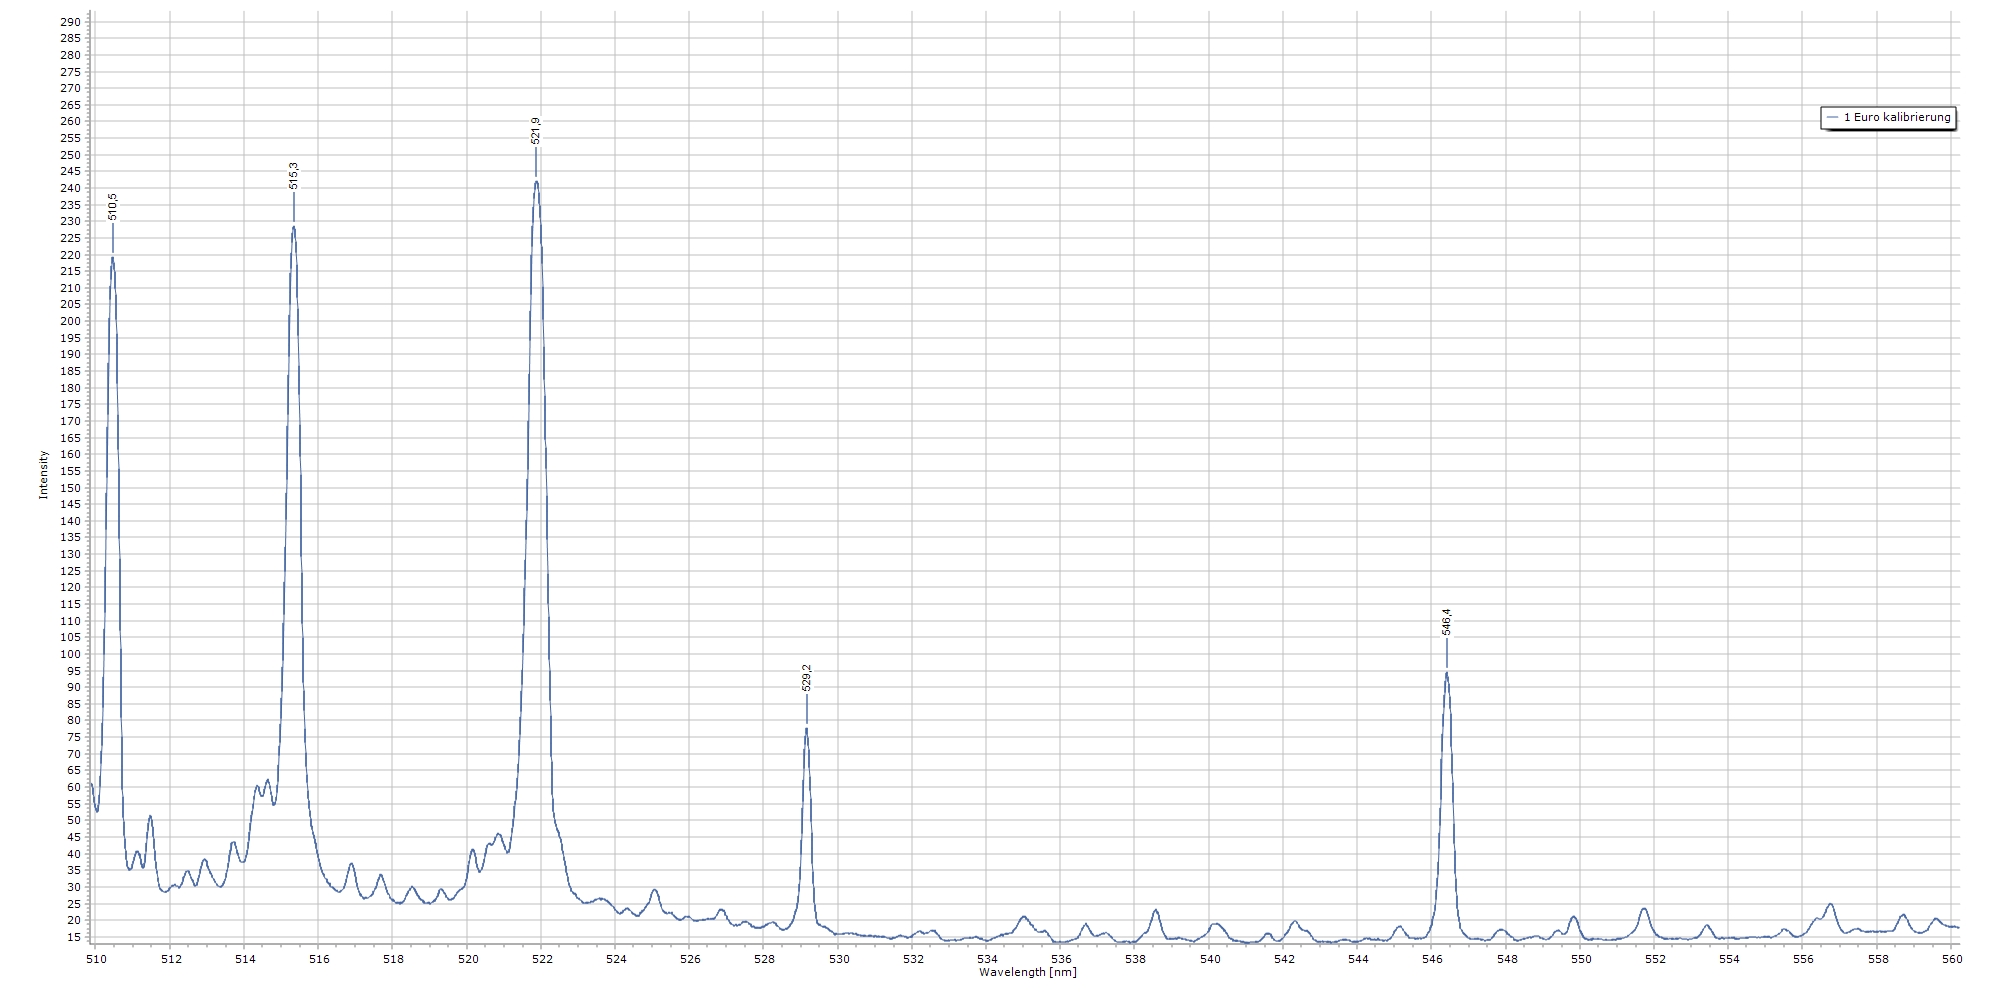Click the 530 tick on wavelength axis
This screenshot has height=1000, width=2000.
[x=839, y=959]
